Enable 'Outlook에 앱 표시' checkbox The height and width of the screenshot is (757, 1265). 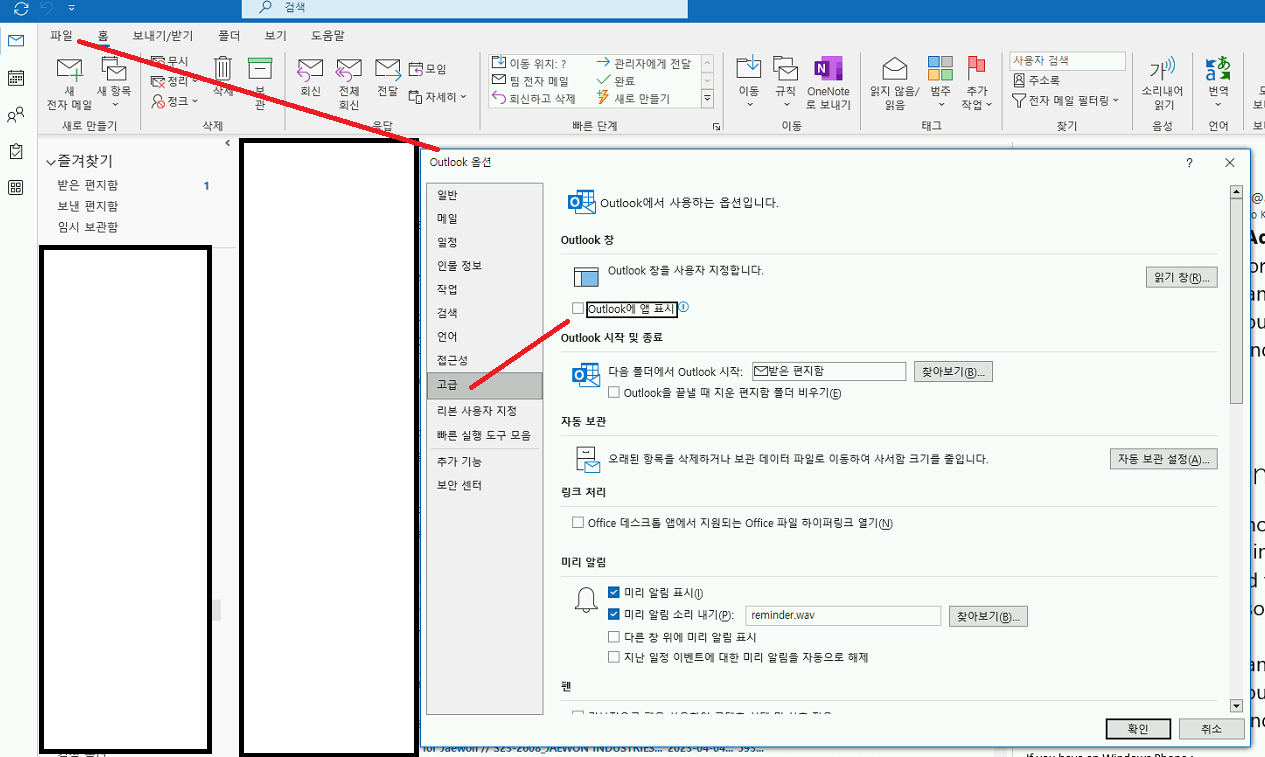pyautogui.click(x=578, y=309)
